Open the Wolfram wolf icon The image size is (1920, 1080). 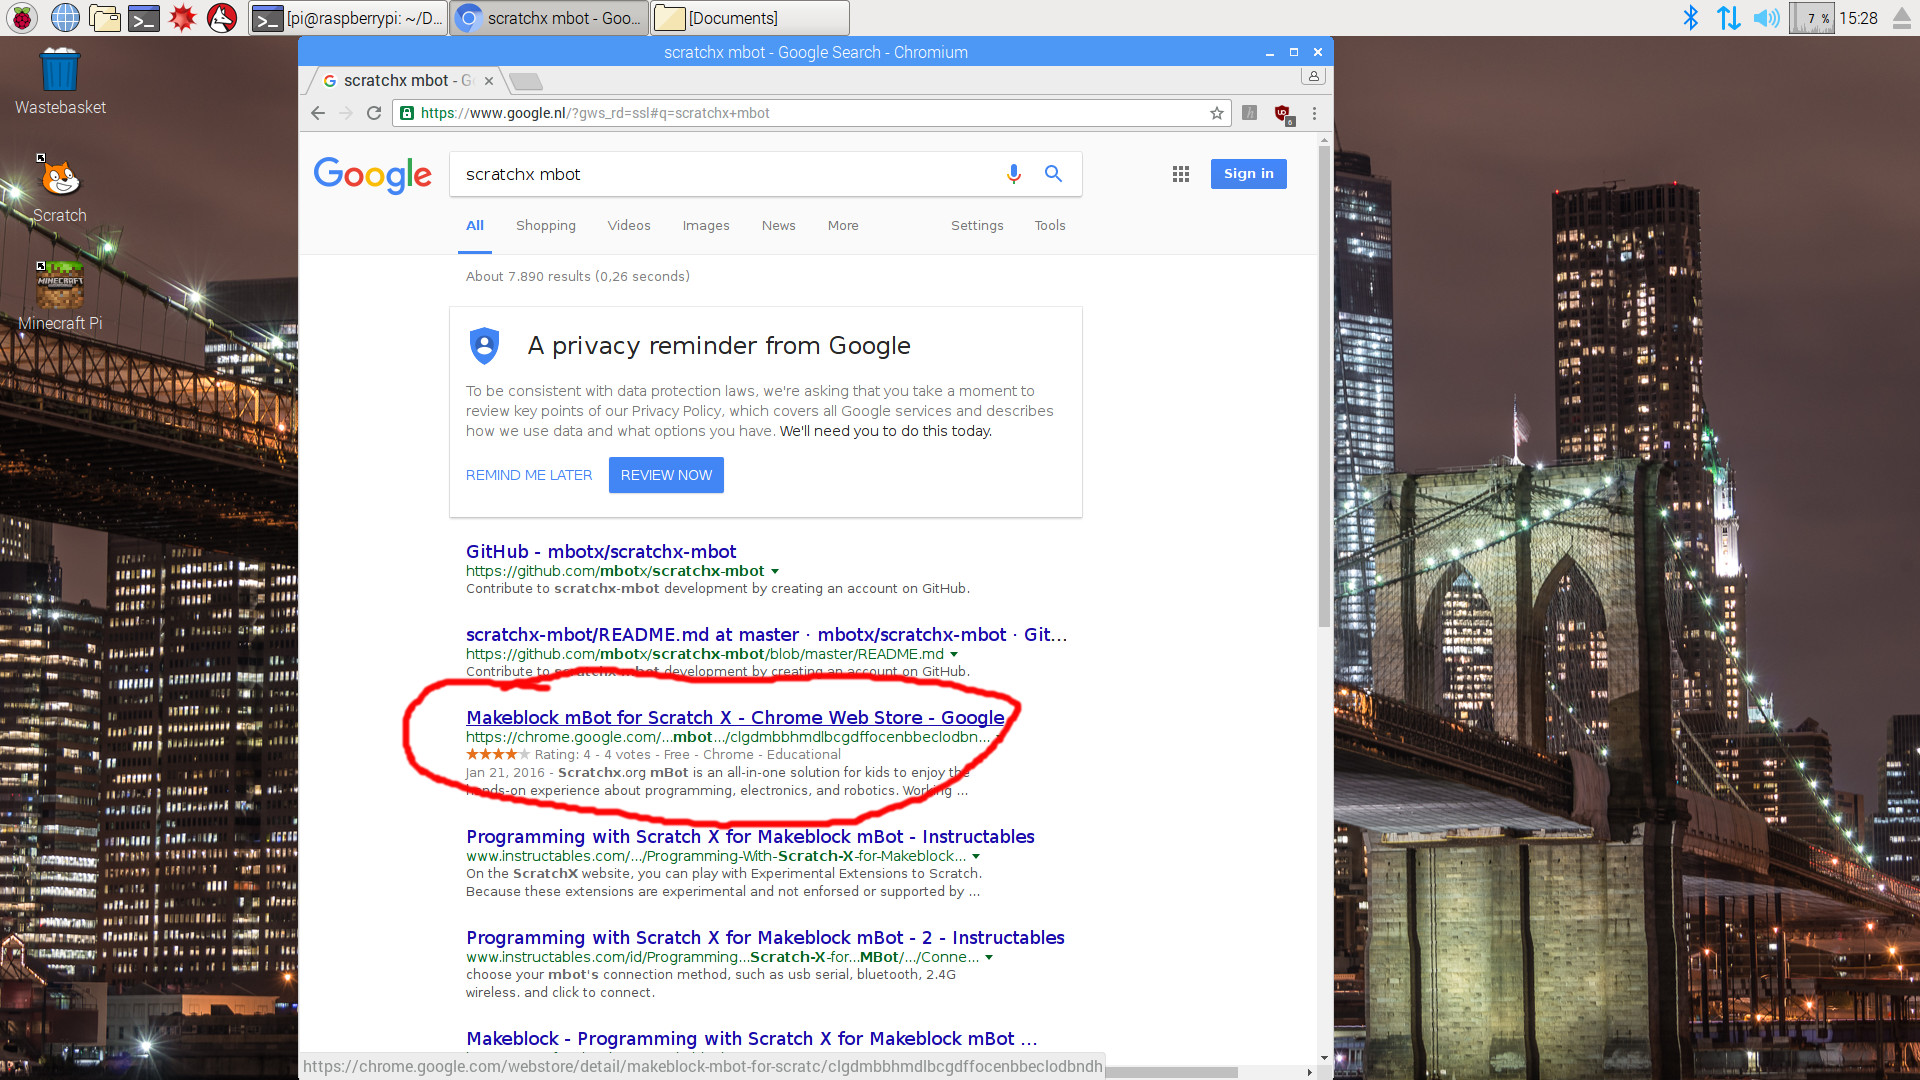pyautogui.click(x=221, y=18)
